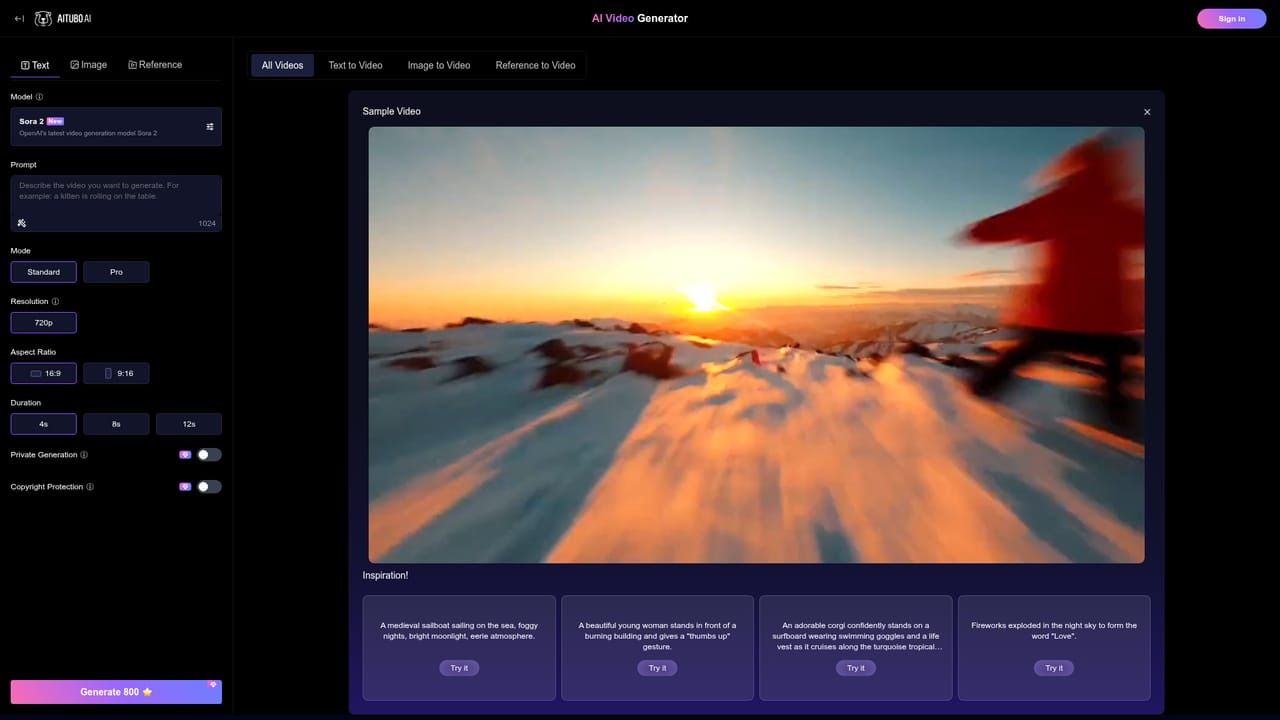This screenshot has width=1280, height=720.
Task: Click the AI prompt enhance icon
Action: point(22,223)
